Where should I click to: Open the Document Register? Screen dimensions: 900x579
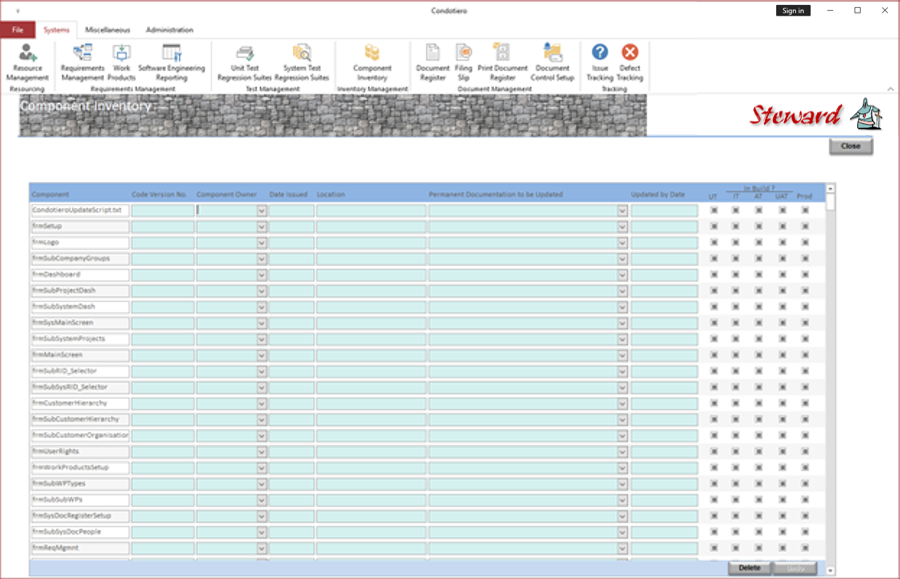(x=433, y=63)
